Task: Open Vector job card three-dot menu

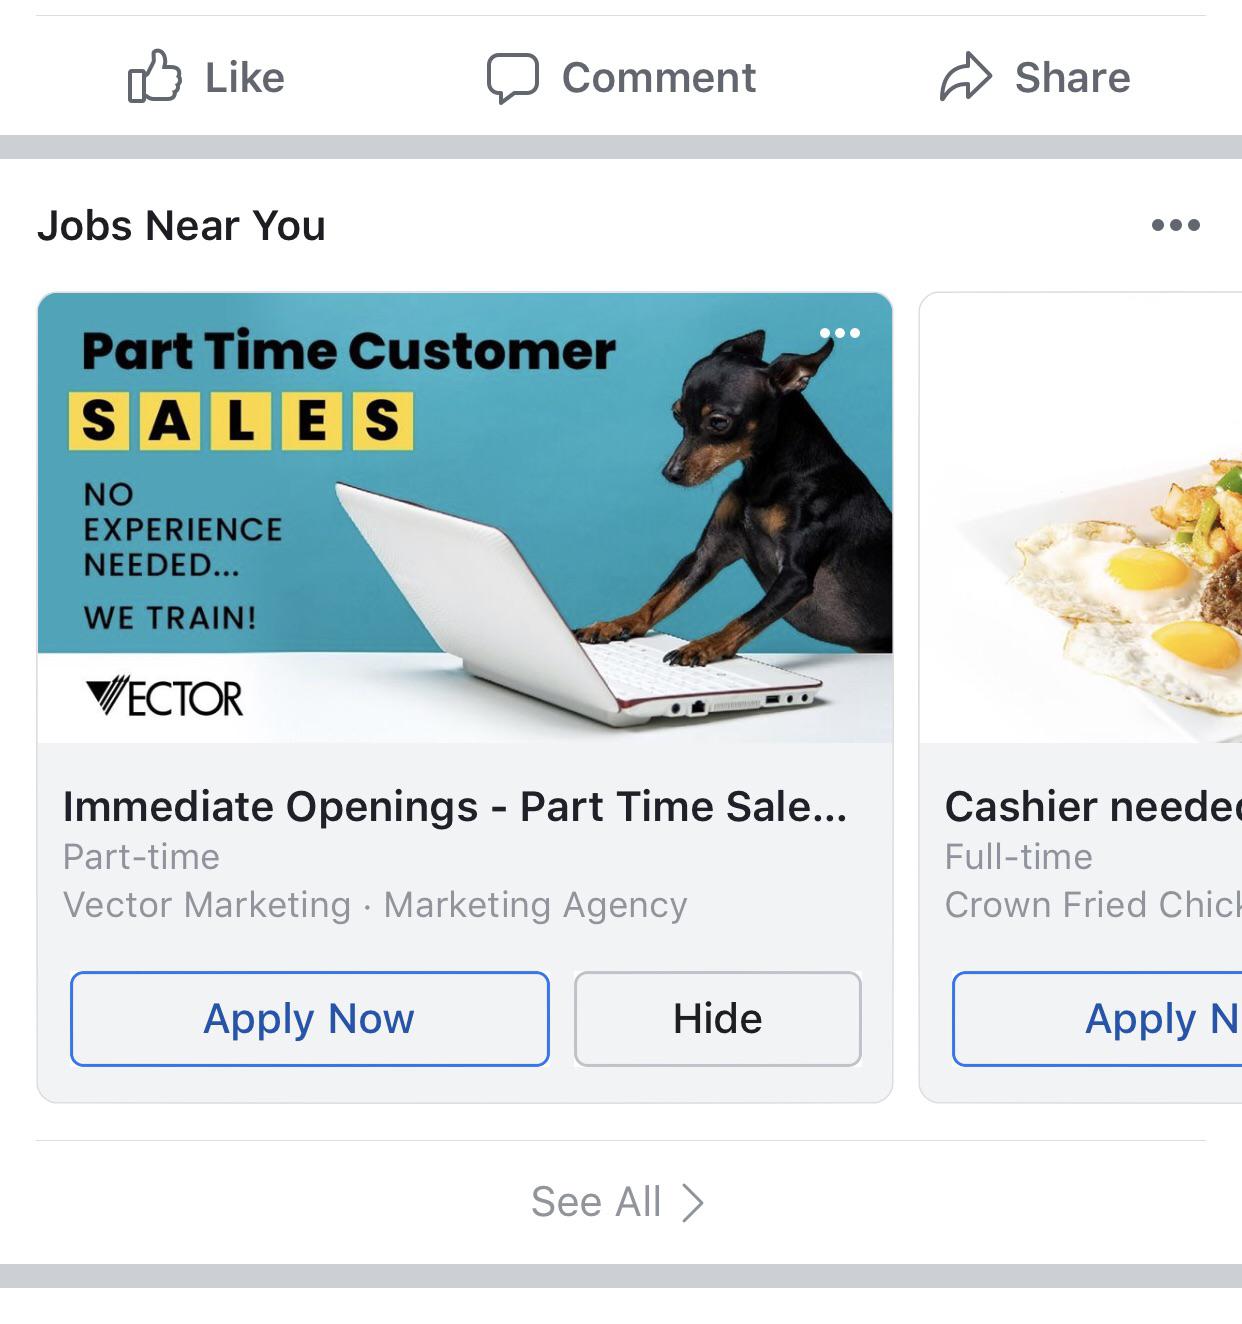Action: tap(839, 333)
